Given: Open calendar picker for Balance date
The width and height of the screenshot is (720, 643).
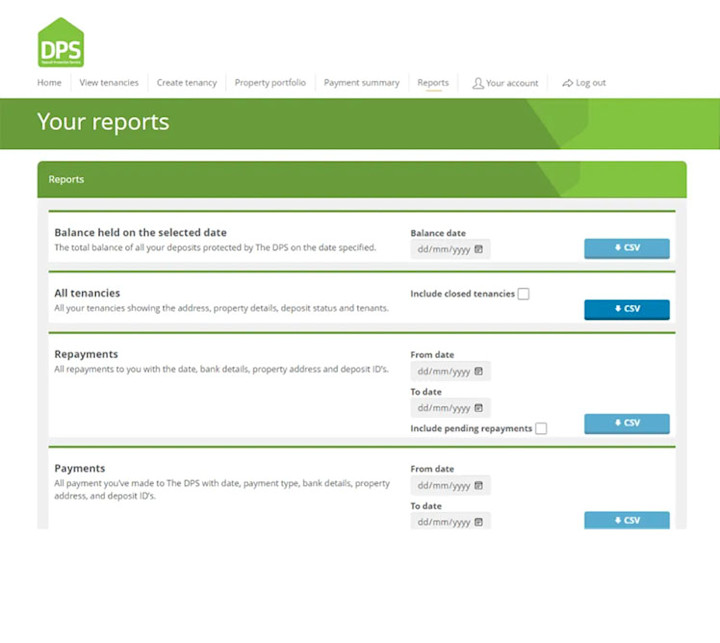Looking at the screenshot, I should pos(478,249).
